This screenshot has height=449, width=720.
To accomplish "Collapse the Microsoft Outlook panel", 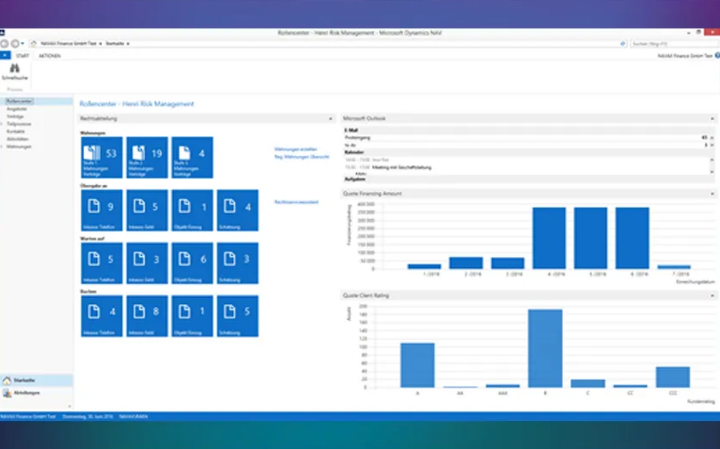I will (x=712, y=119).
